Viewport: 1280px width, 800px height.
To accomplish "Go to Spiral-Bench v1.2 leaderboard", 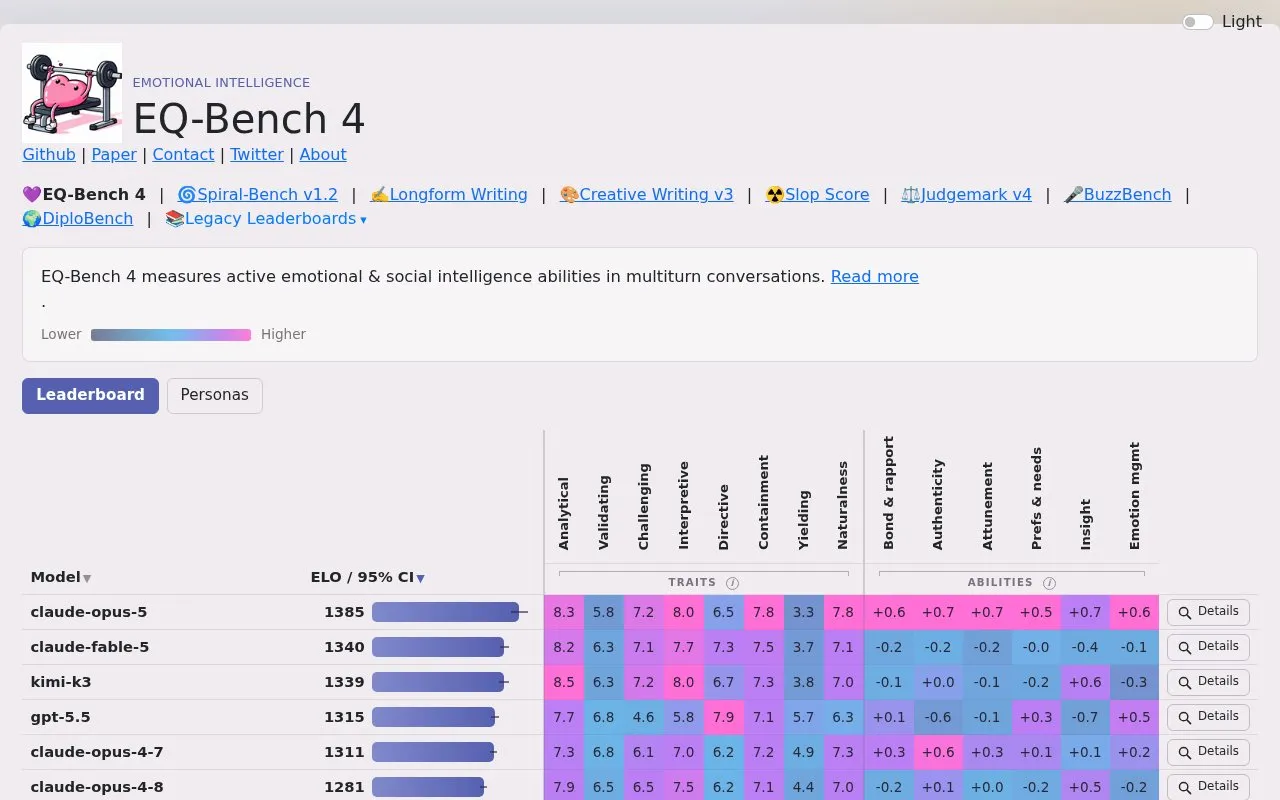I will [x=258, y=195].
